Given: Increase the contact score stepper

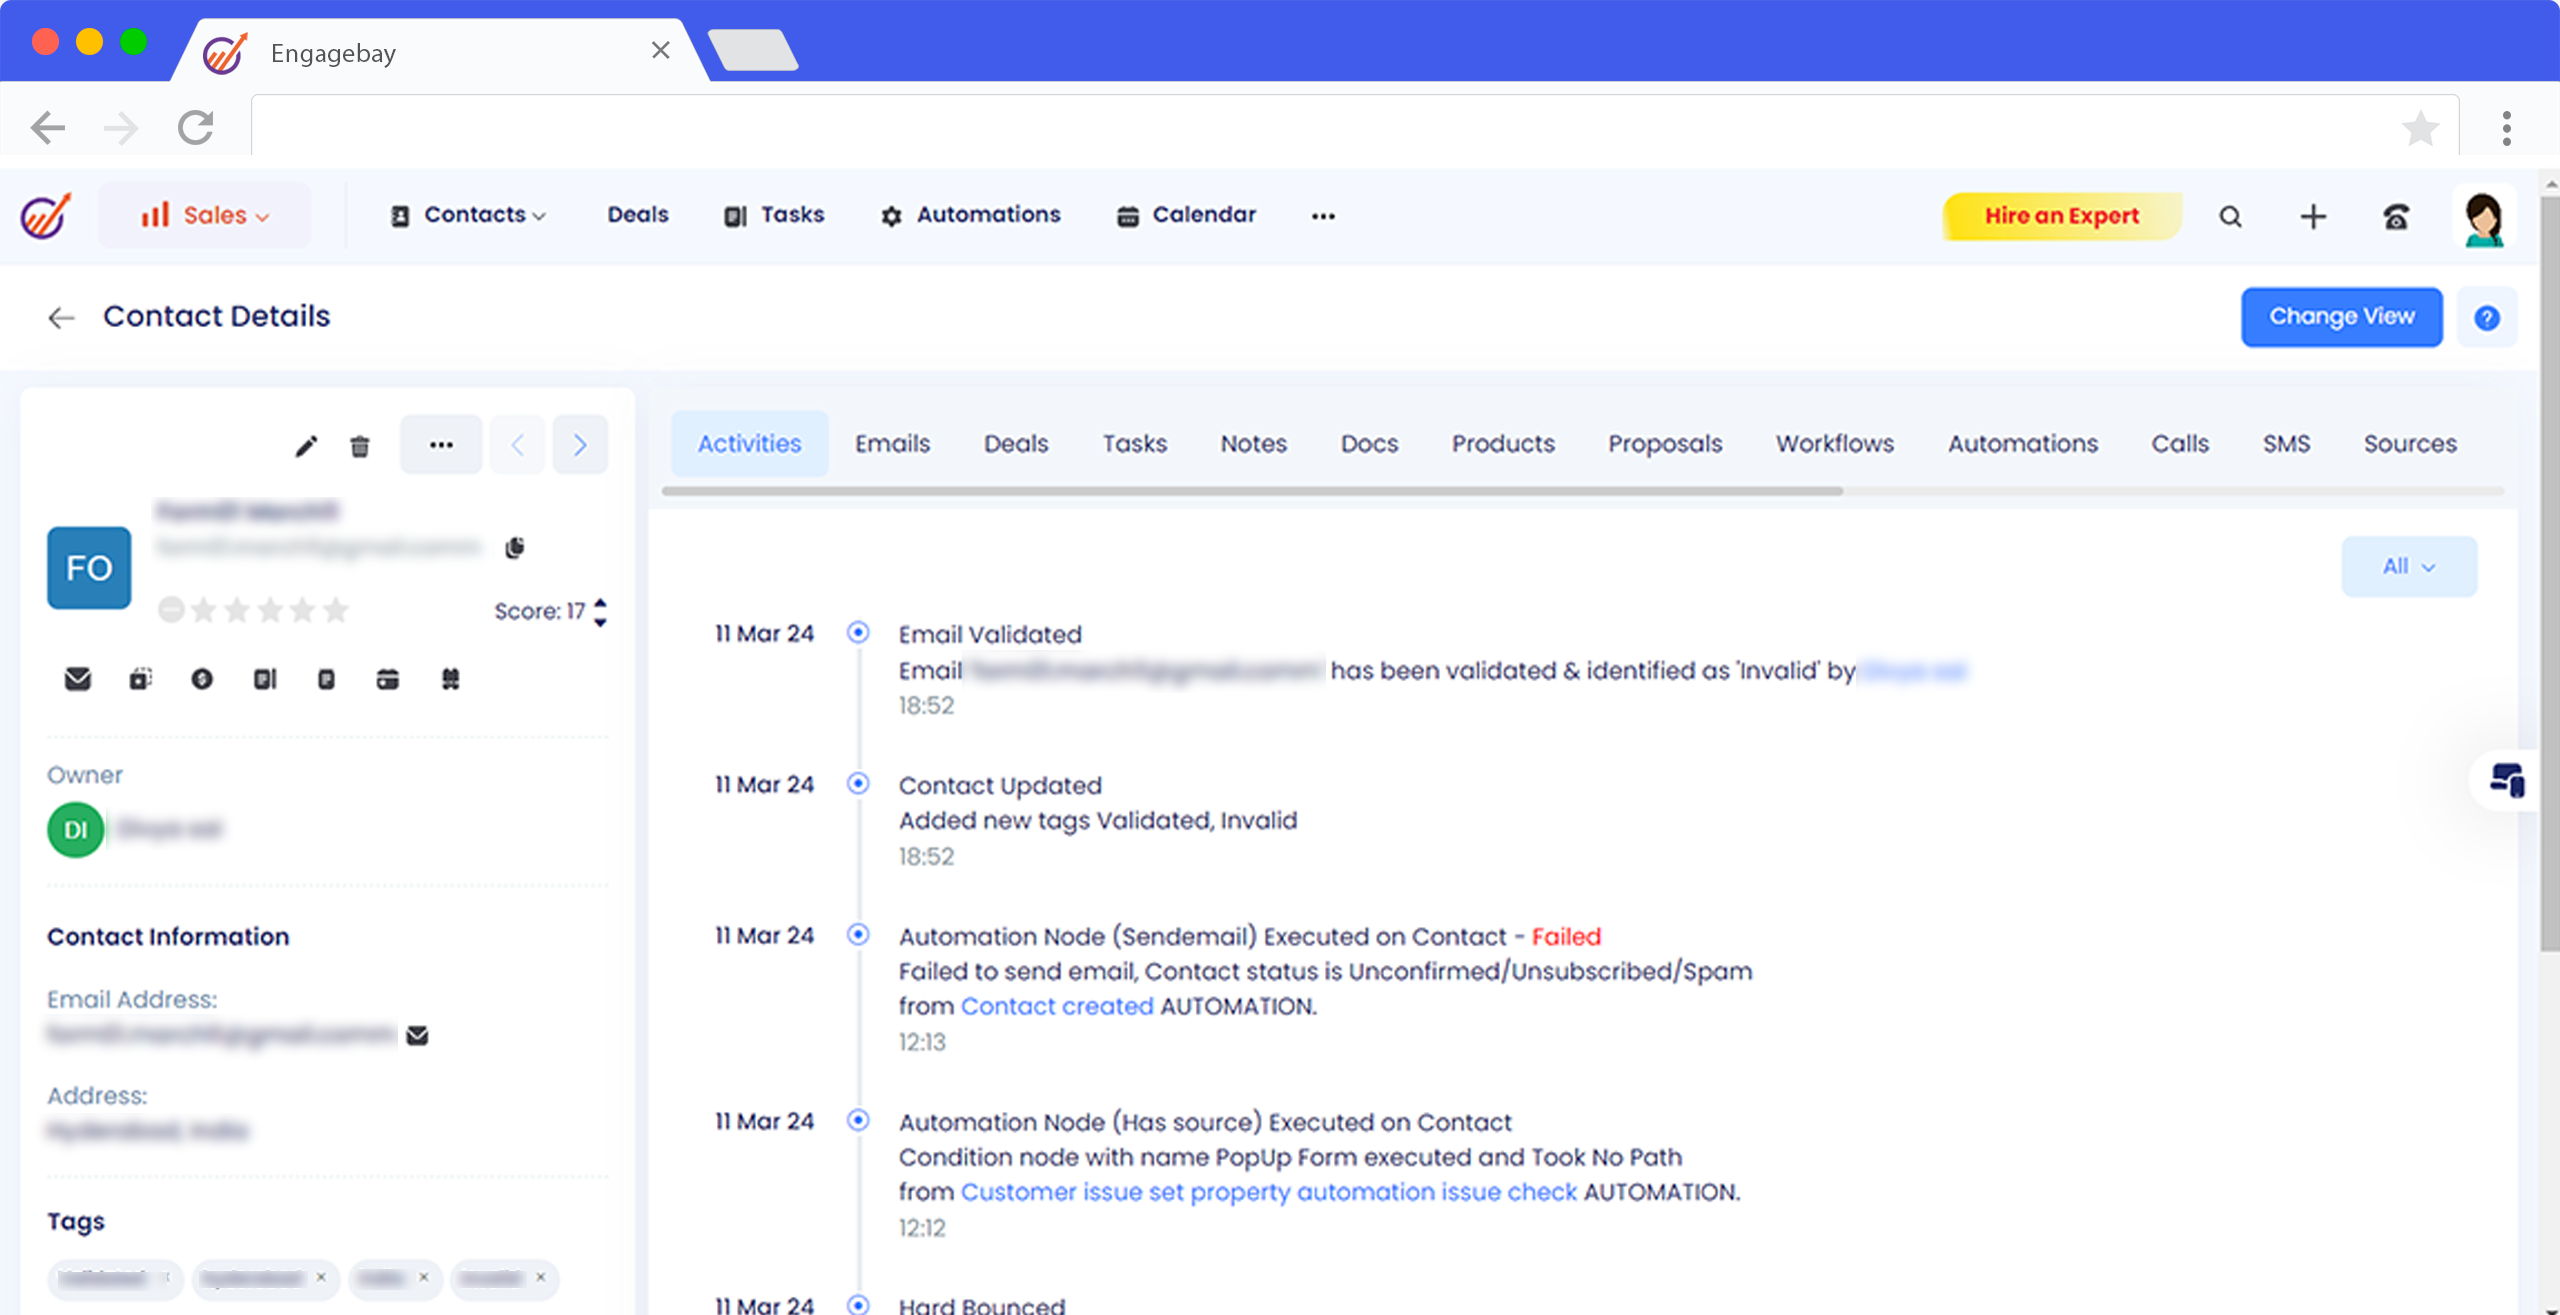Looking at the screenshot, I should [x=600, y=602].
